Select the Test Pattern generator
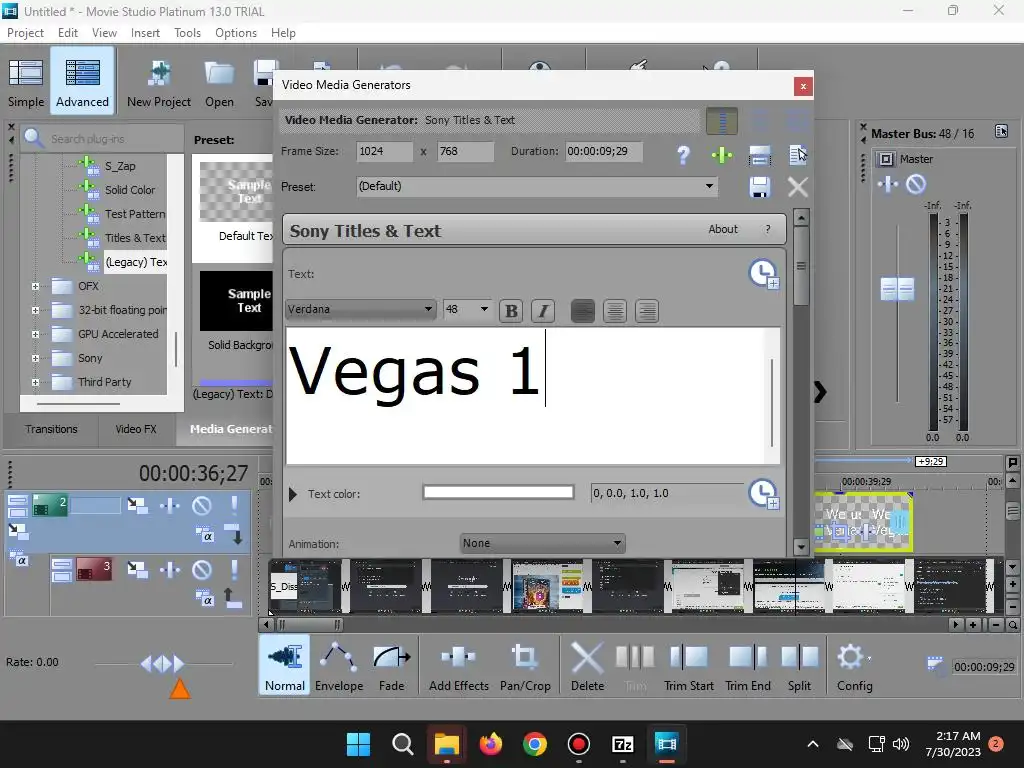The width and height of the screenshot is (1024, 768). click(x=135, y=214)
